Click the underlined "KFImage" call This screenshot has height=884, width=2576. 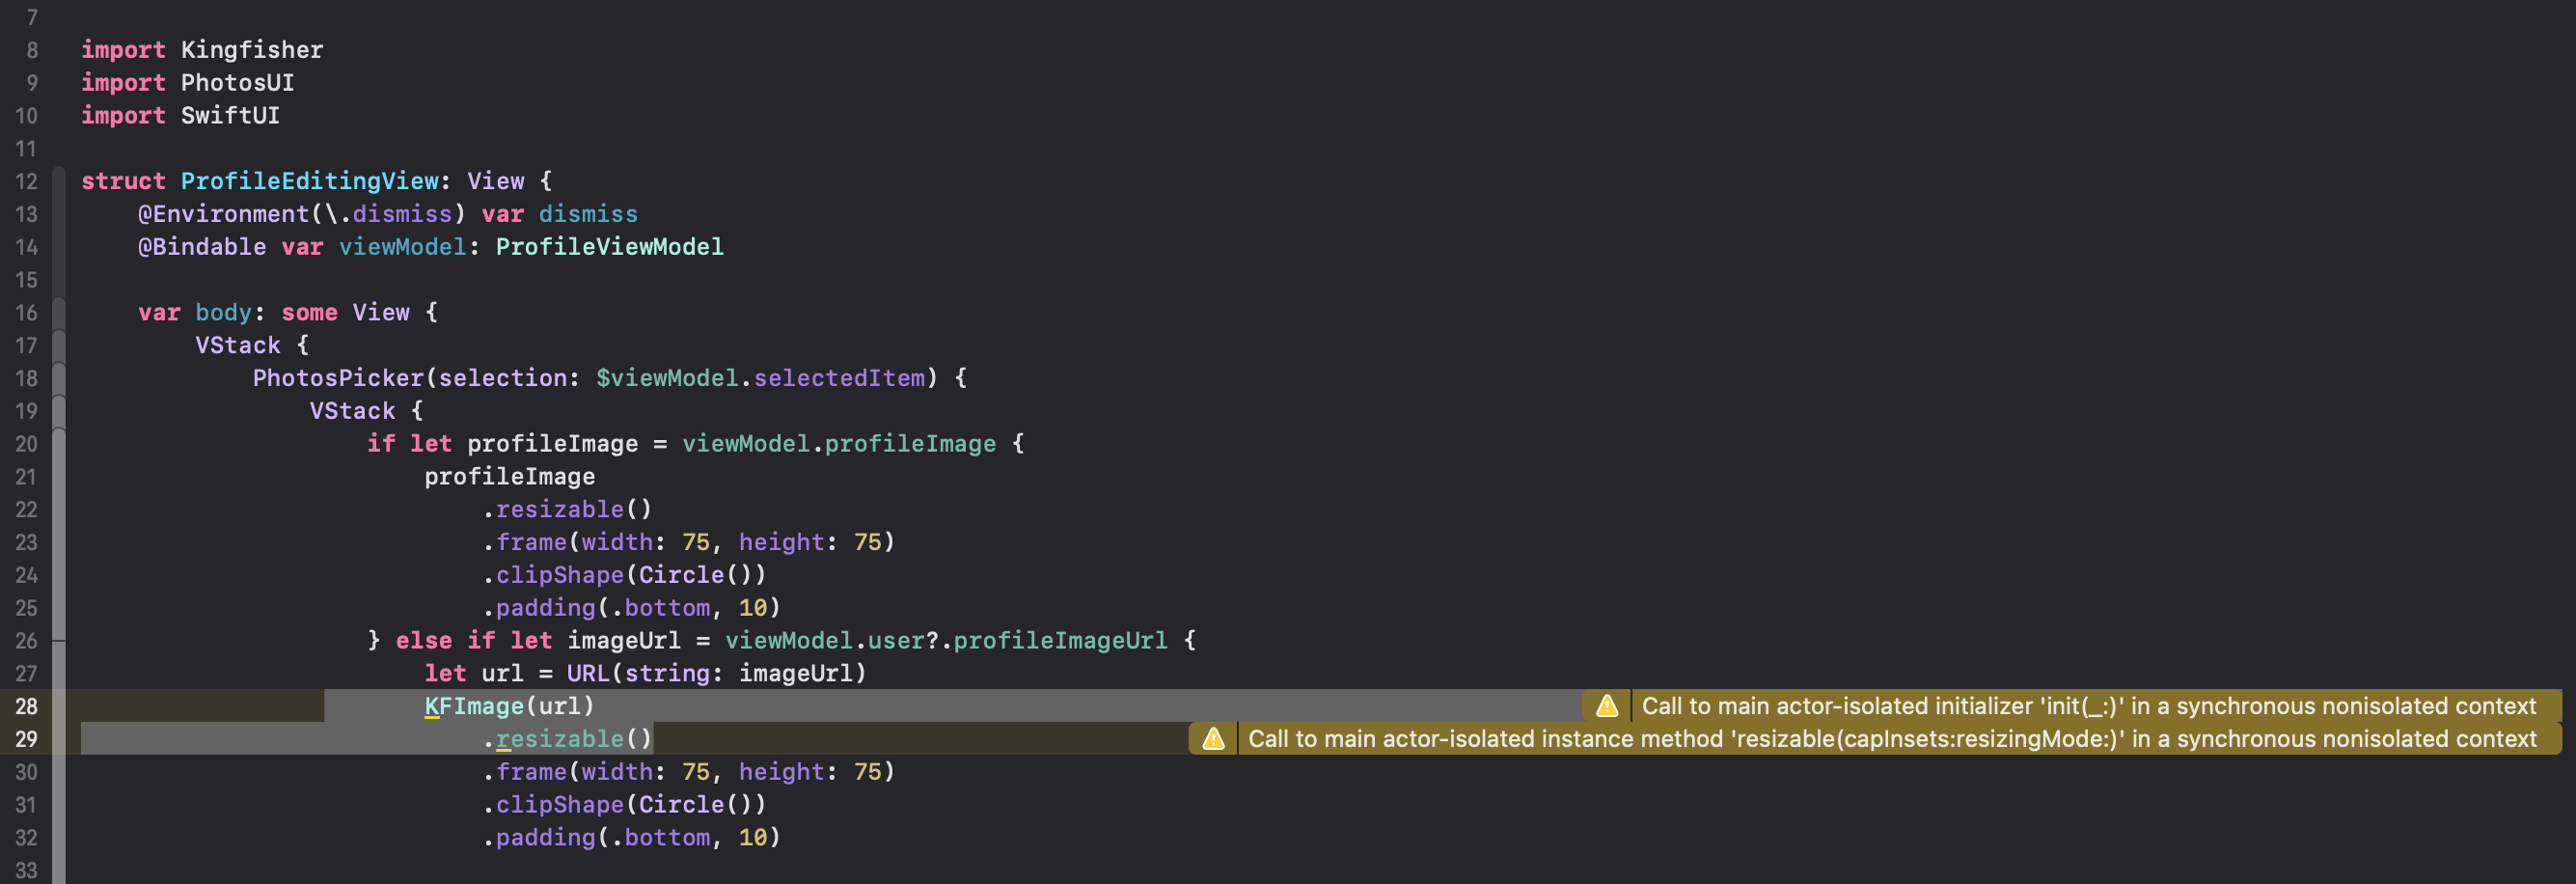click(474, 706)
